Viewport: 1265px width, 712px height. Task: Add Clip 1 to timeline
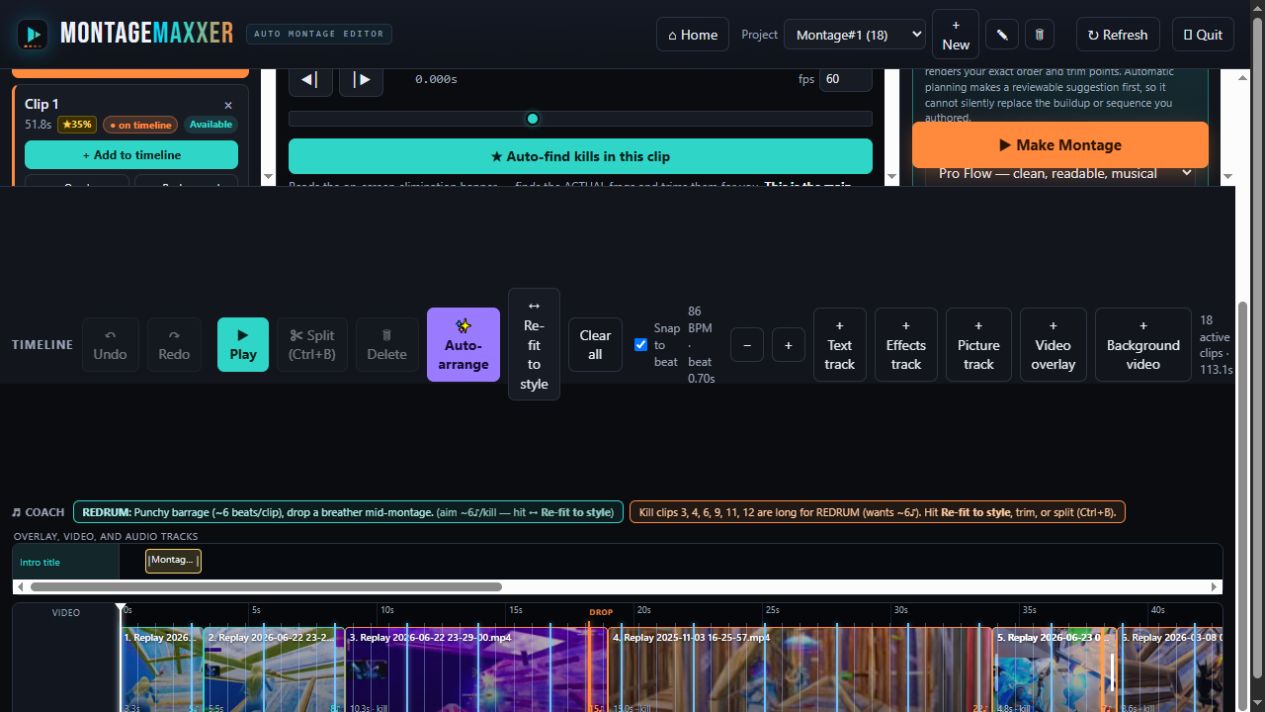131,155
